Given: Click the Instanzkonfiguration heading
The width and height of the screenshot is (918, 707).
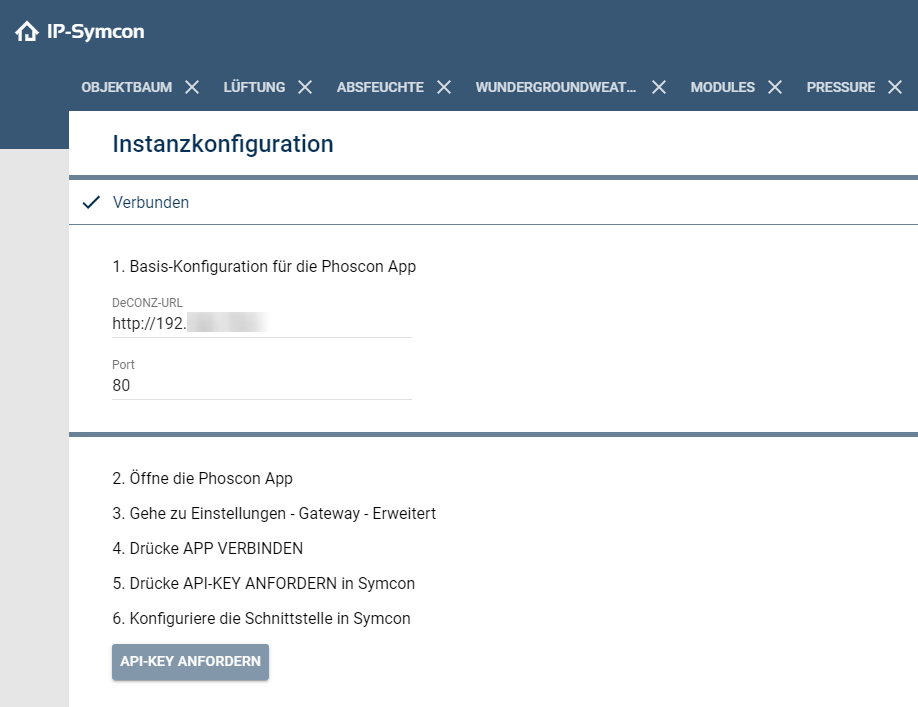Looking at the screenshot, I should click(x=224, y=144).
